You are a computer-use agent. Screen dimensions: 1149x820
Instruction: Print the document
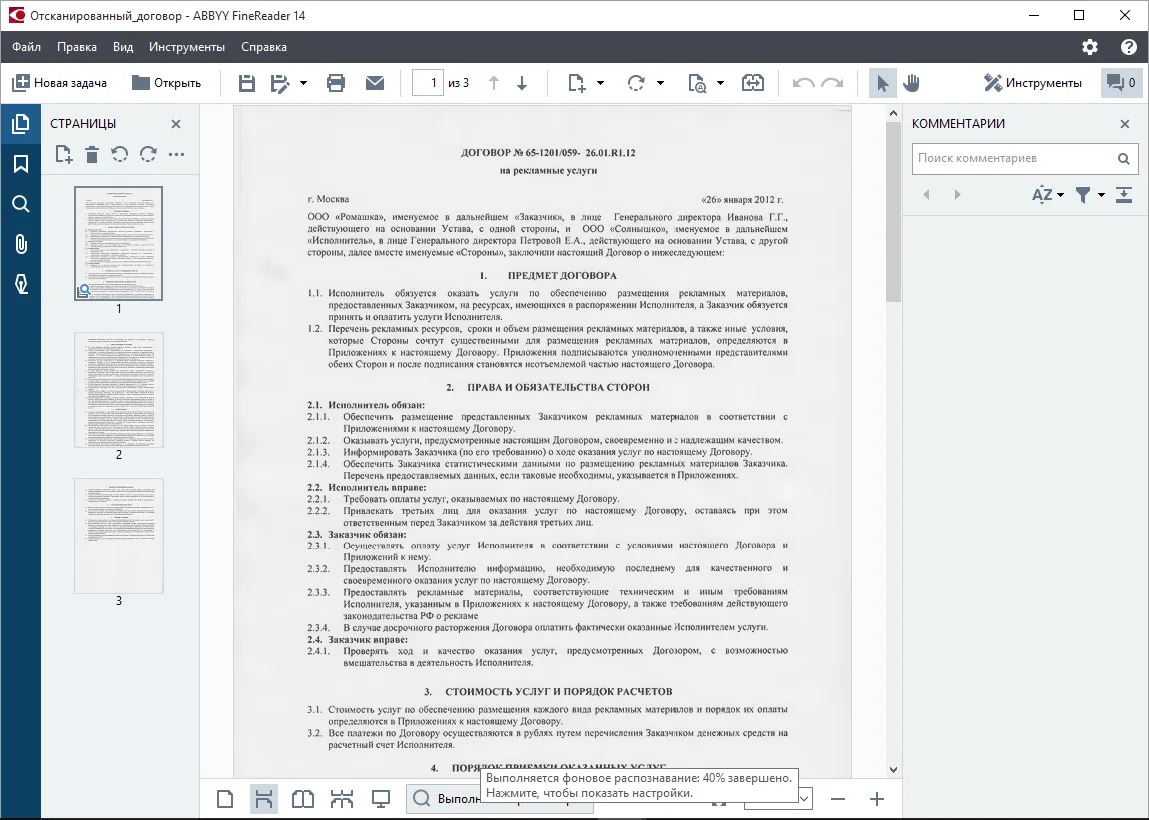(336, 83)
